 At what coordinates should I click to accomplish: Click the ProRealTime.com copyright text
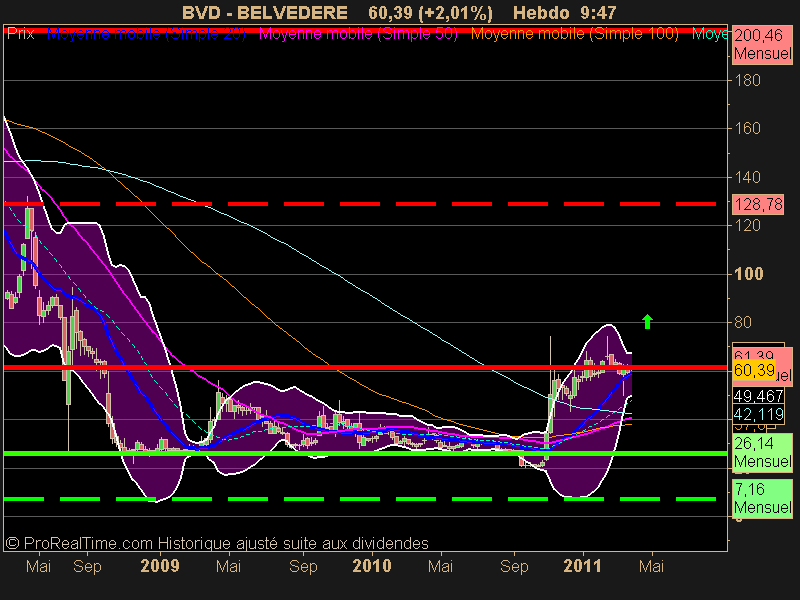coord(216,543)
